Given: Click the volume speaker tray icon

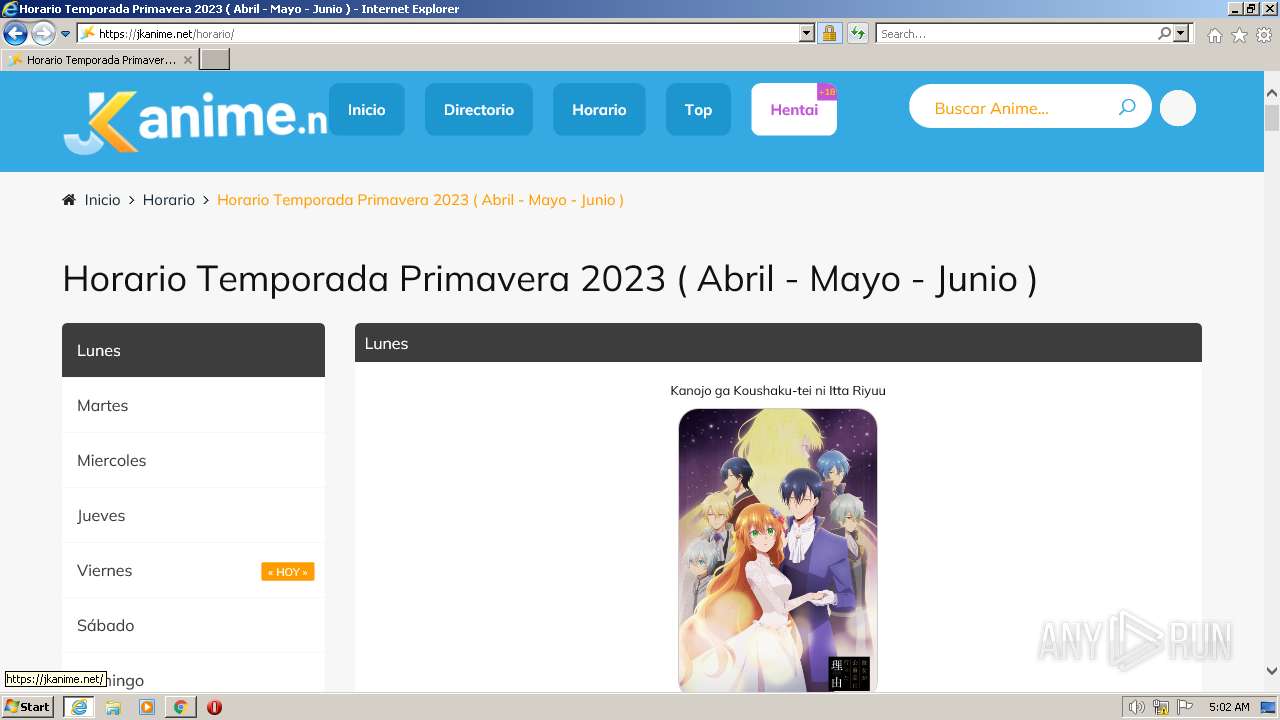Looking at the screenshot, I should point(1137,707).
